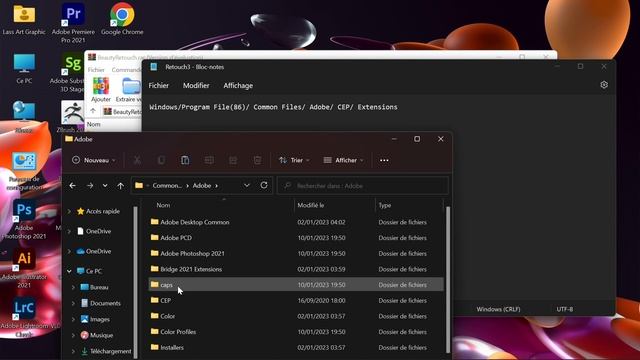Click the Notepad text path line
The image size is (640, 360).
273,107
